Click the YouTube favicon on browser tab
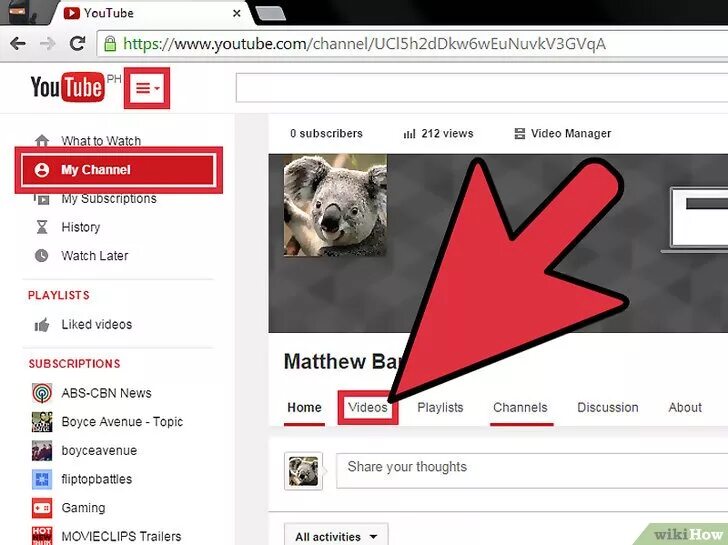This screenshot has width=728, height=545. pos(72,13)
